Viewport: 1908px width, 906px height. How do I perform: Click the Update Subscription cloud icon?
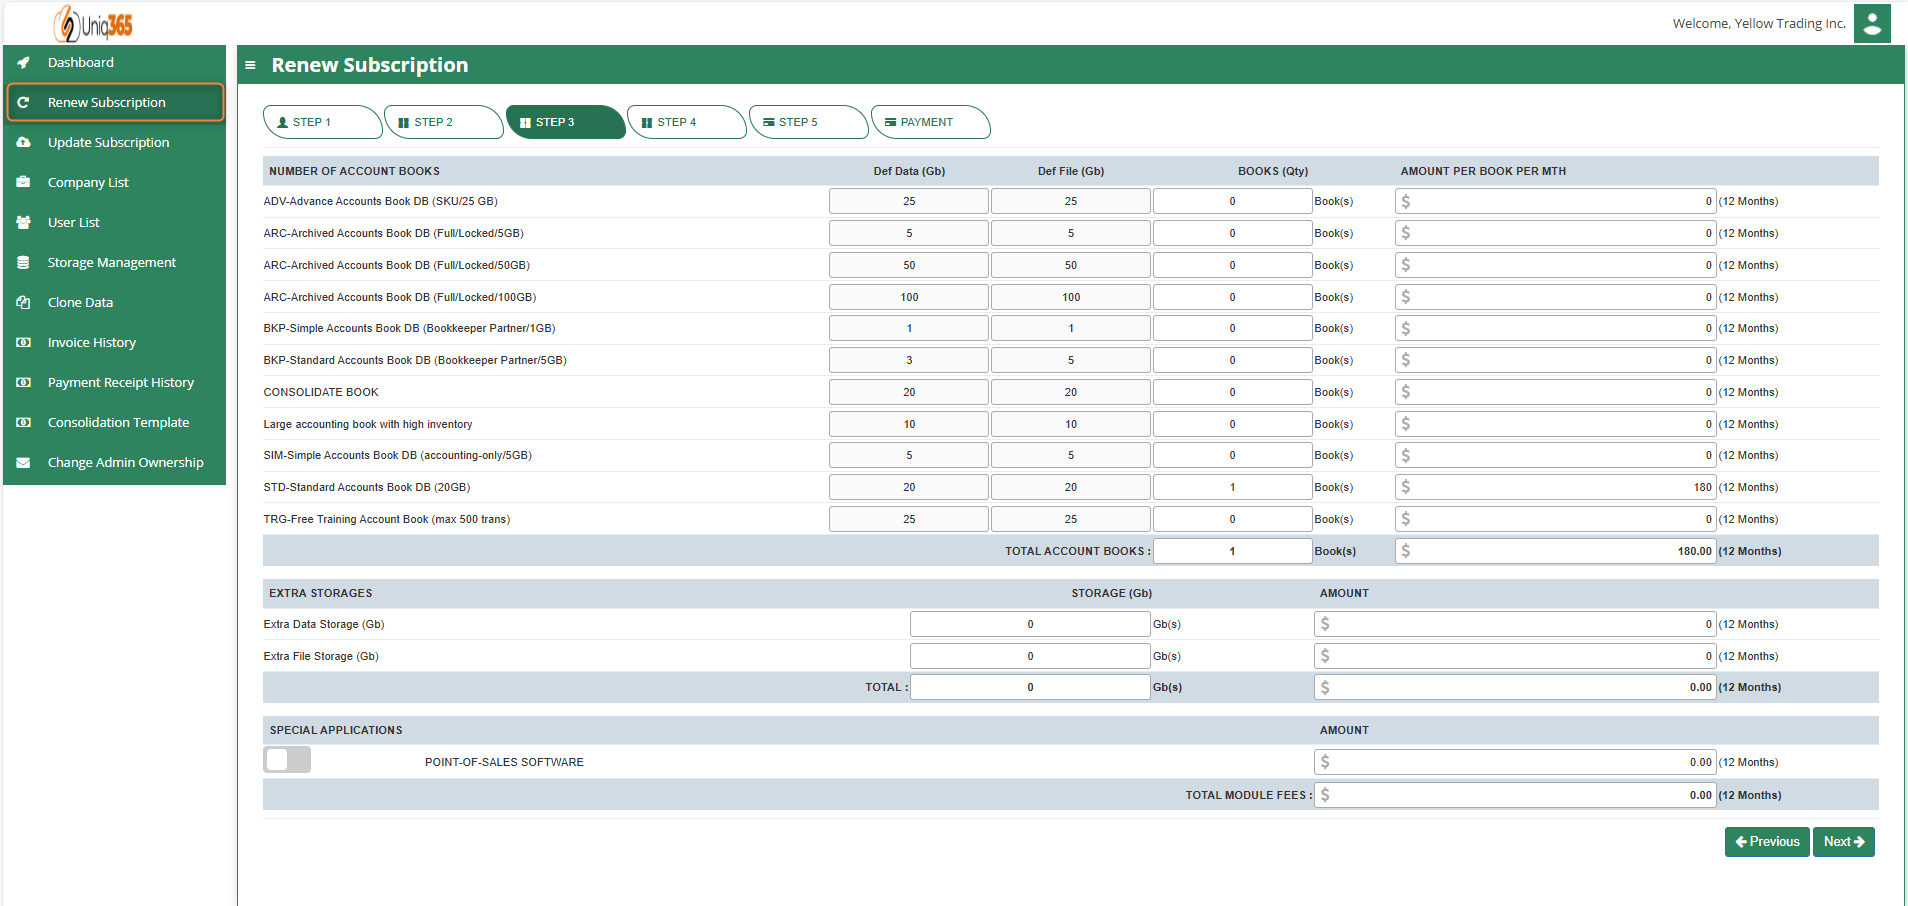tap(23, 142)
